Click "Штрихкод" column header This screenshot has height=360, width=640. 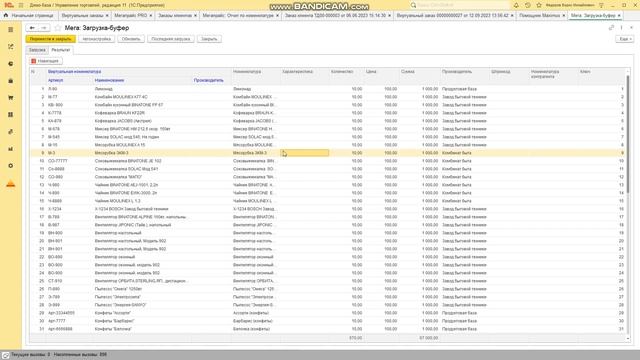click(x=500, y=72)
